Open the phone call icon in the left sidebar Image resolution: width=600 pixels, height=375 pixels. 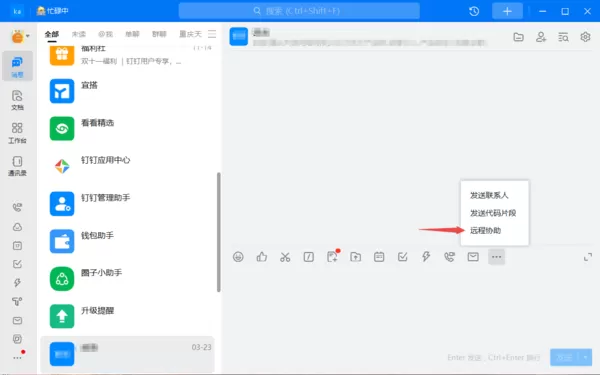(17, 207)
